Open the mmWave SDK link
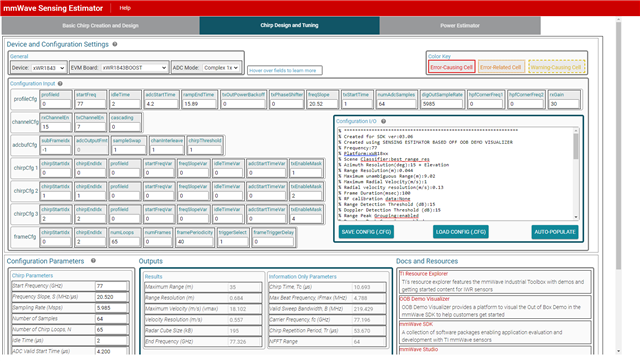This screenshot has height=361, width=640. [x=416, y=324]
